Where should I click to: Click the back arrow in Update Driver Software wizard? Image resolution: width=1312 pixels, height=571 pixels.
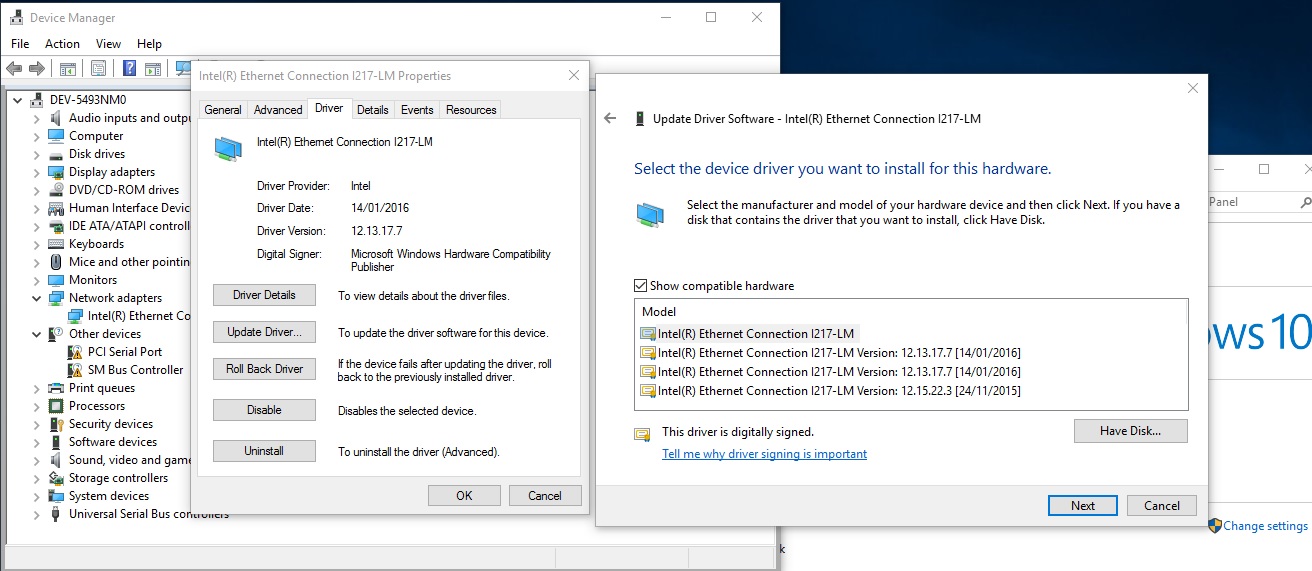tap(610, 118)
